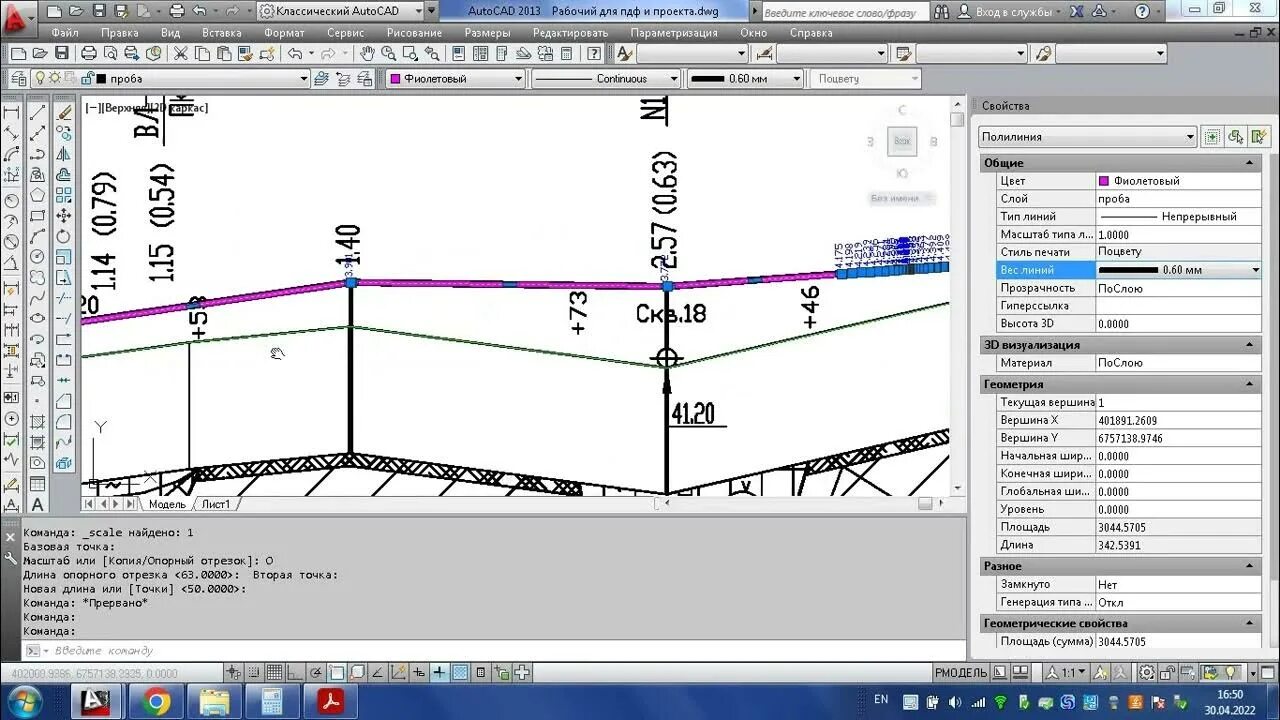Select the Rectangle draw tool
Viewport: 1280px width, 720px height.
click(x=37, y=215)
